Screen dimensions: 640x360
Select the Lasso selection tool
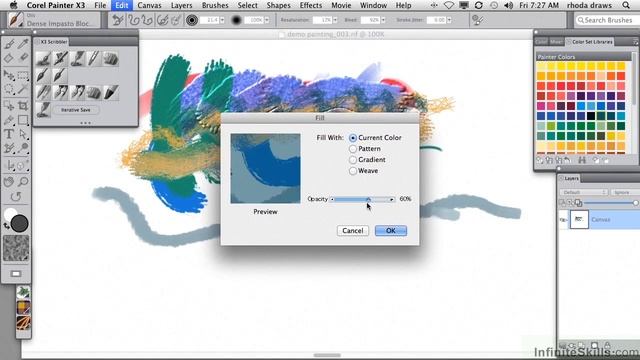[x=9, y=89]
